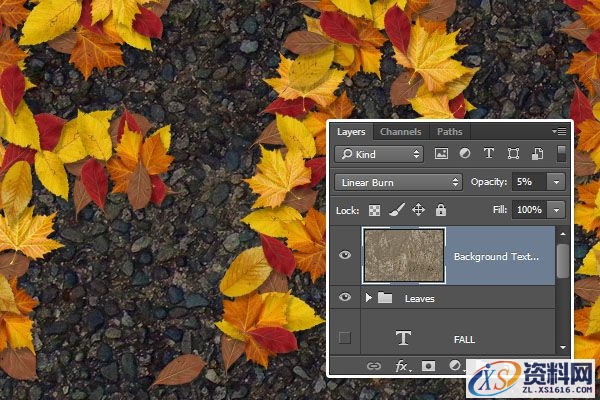Image resolution: width=600 pixels, height=400 pixels.
Task: Lock image pixels brush icon
Action: (396, 210)
